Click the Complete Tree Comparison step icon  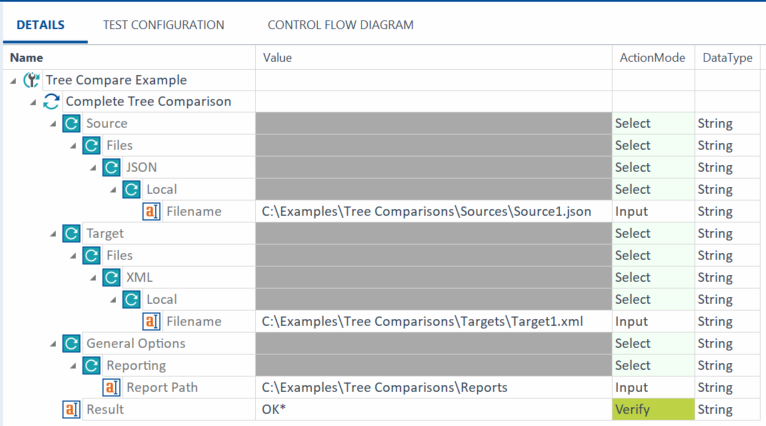[x=51, y=102]
